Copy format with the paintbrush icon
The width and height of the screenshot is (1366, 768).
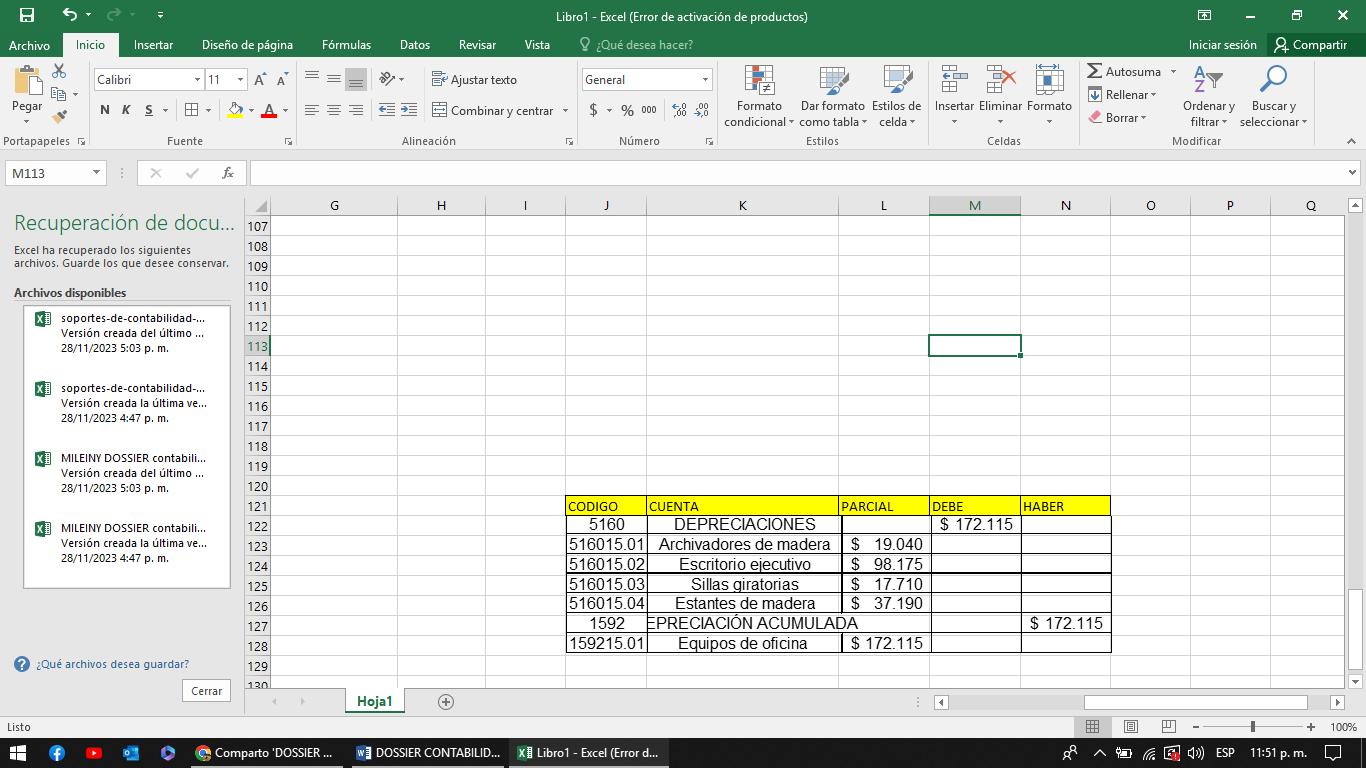59,117
